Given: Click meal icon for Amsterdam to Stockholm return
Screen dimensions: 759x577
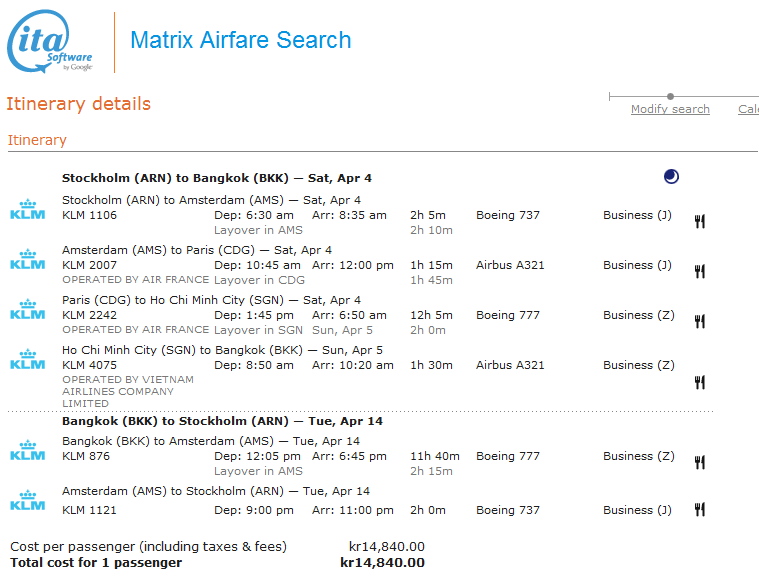Looking at the screenshot, I should tap(700, 510).
